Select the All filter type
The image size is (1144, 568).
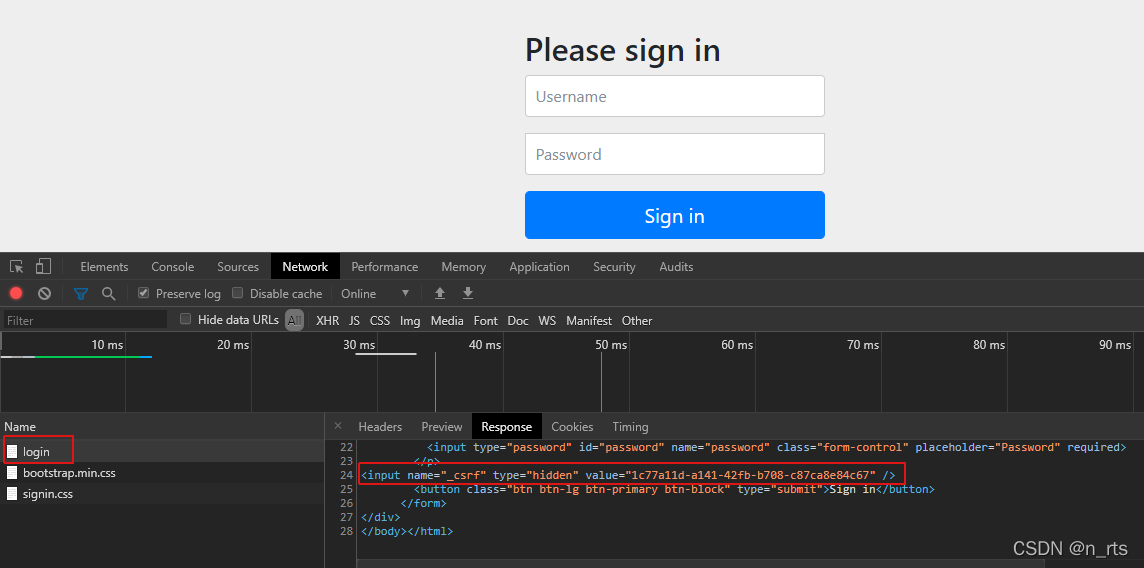point(294,320)
